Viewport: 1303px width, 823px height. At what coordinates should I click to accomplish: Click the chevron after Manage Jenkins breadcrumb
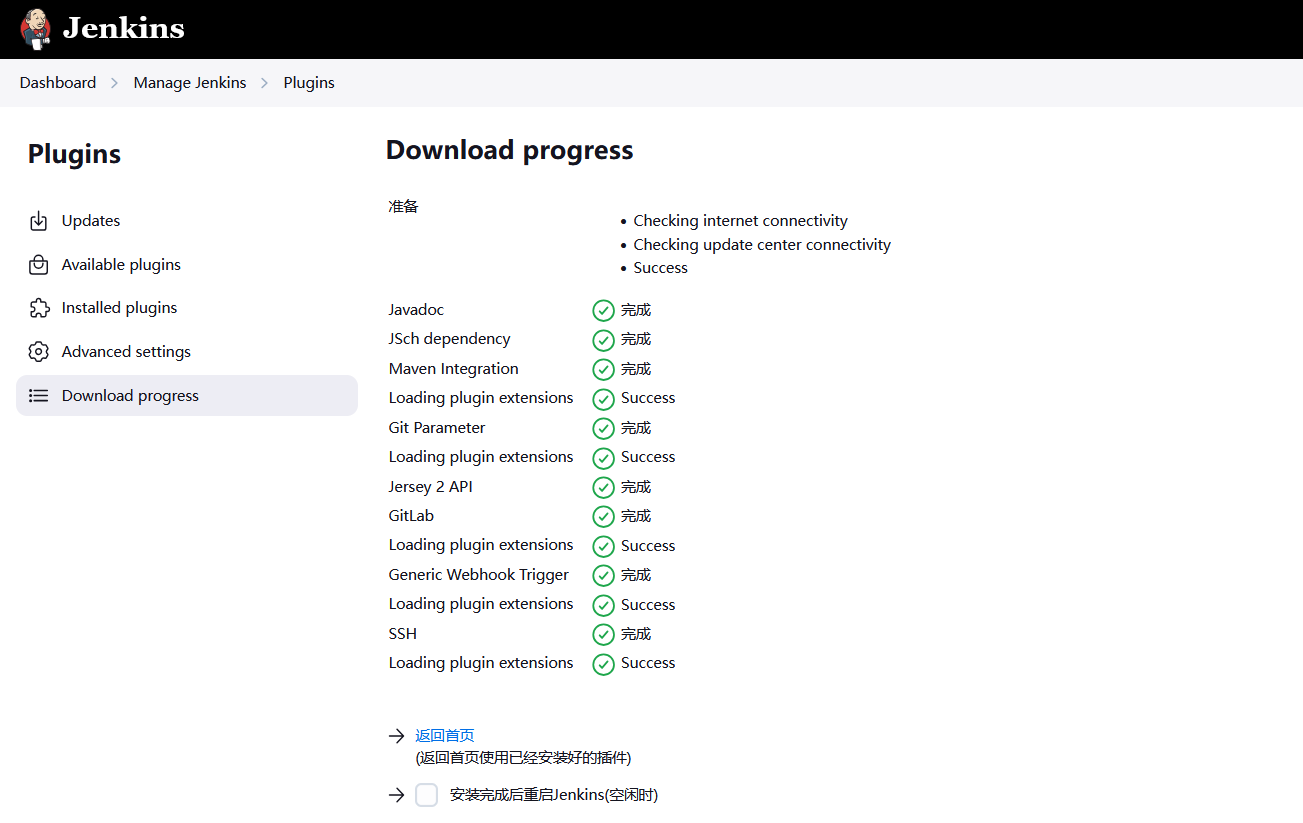click(x=265, y=83)
